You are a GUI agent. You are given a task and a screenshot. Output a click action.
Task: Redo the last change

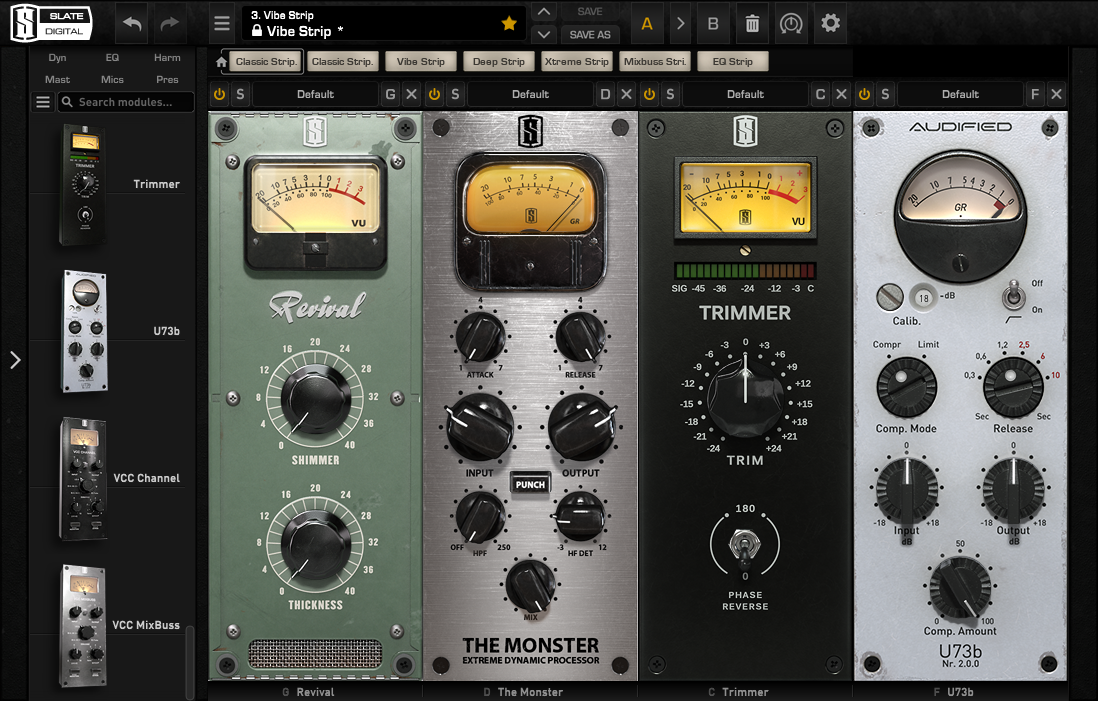pyautogui.click(x=169, y=23)
